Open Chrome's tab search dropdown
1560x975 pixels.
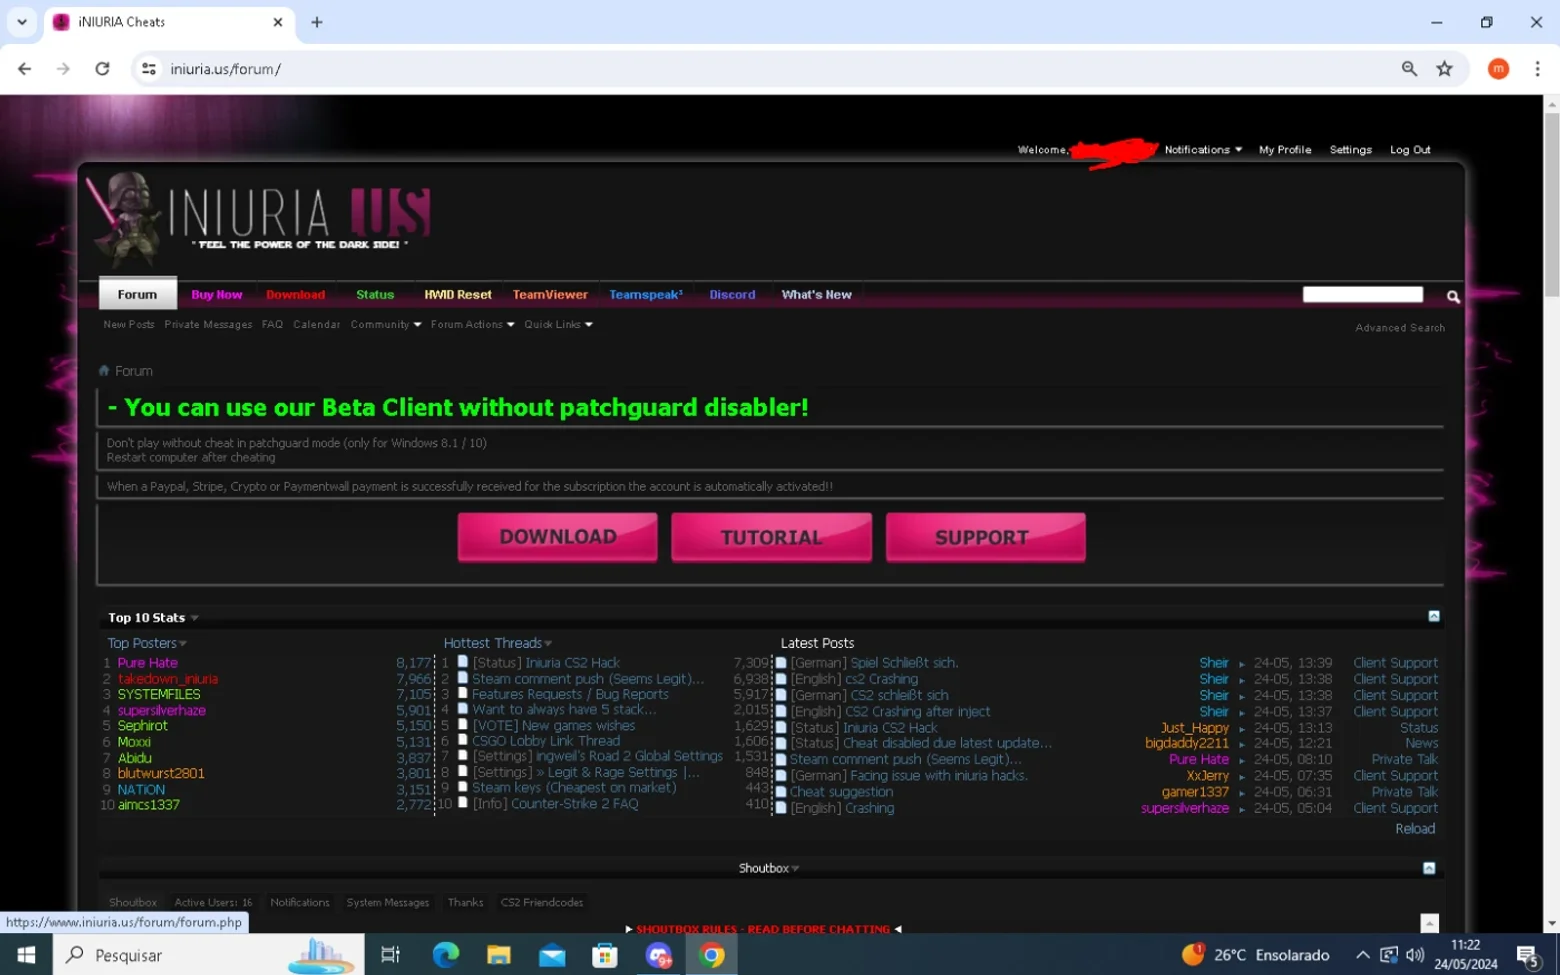tap(22, 22)
